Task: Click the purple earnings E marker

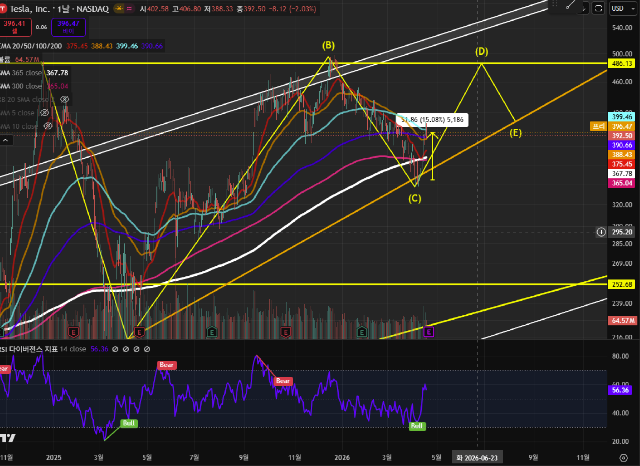Action: pos(428,332)
